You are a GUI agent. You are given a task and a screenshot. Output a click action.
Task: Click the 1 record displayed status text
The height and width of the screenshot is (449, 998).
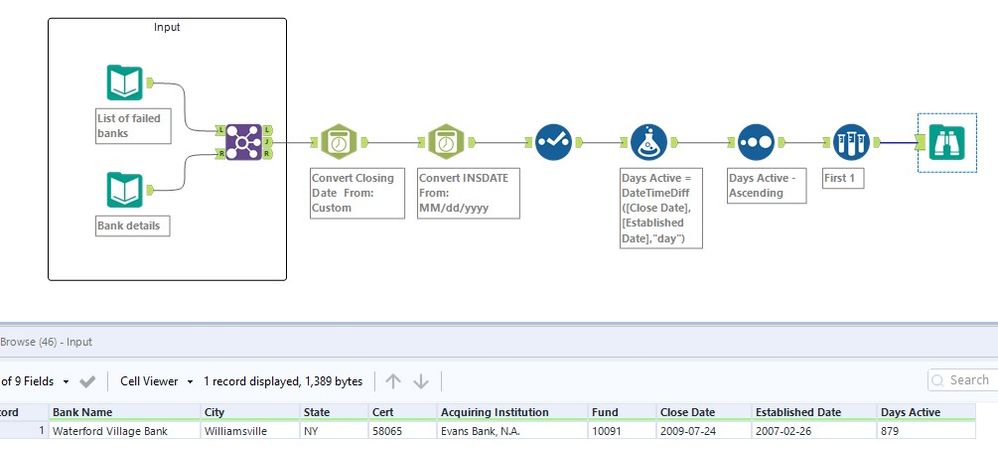283,381
